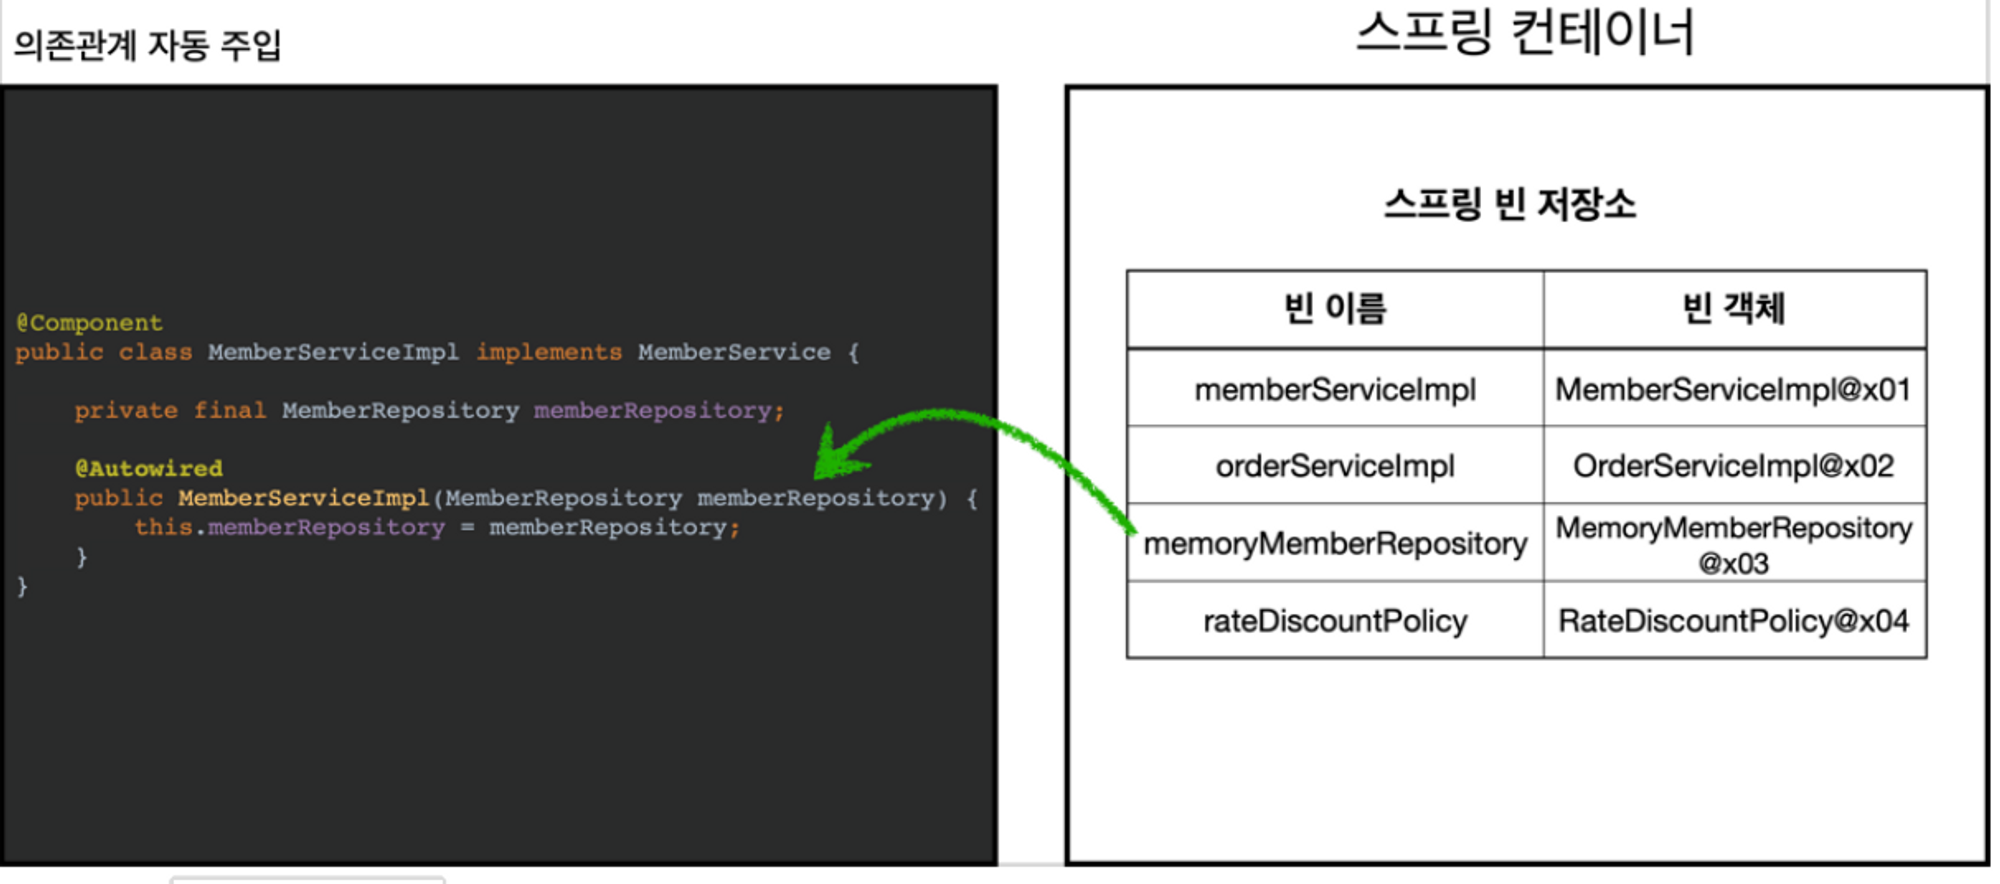This screenshot has height=884, width=2000.
Task: Click the '스프링 빈 저장소' heading
Action: click(x=1510, y=204)
